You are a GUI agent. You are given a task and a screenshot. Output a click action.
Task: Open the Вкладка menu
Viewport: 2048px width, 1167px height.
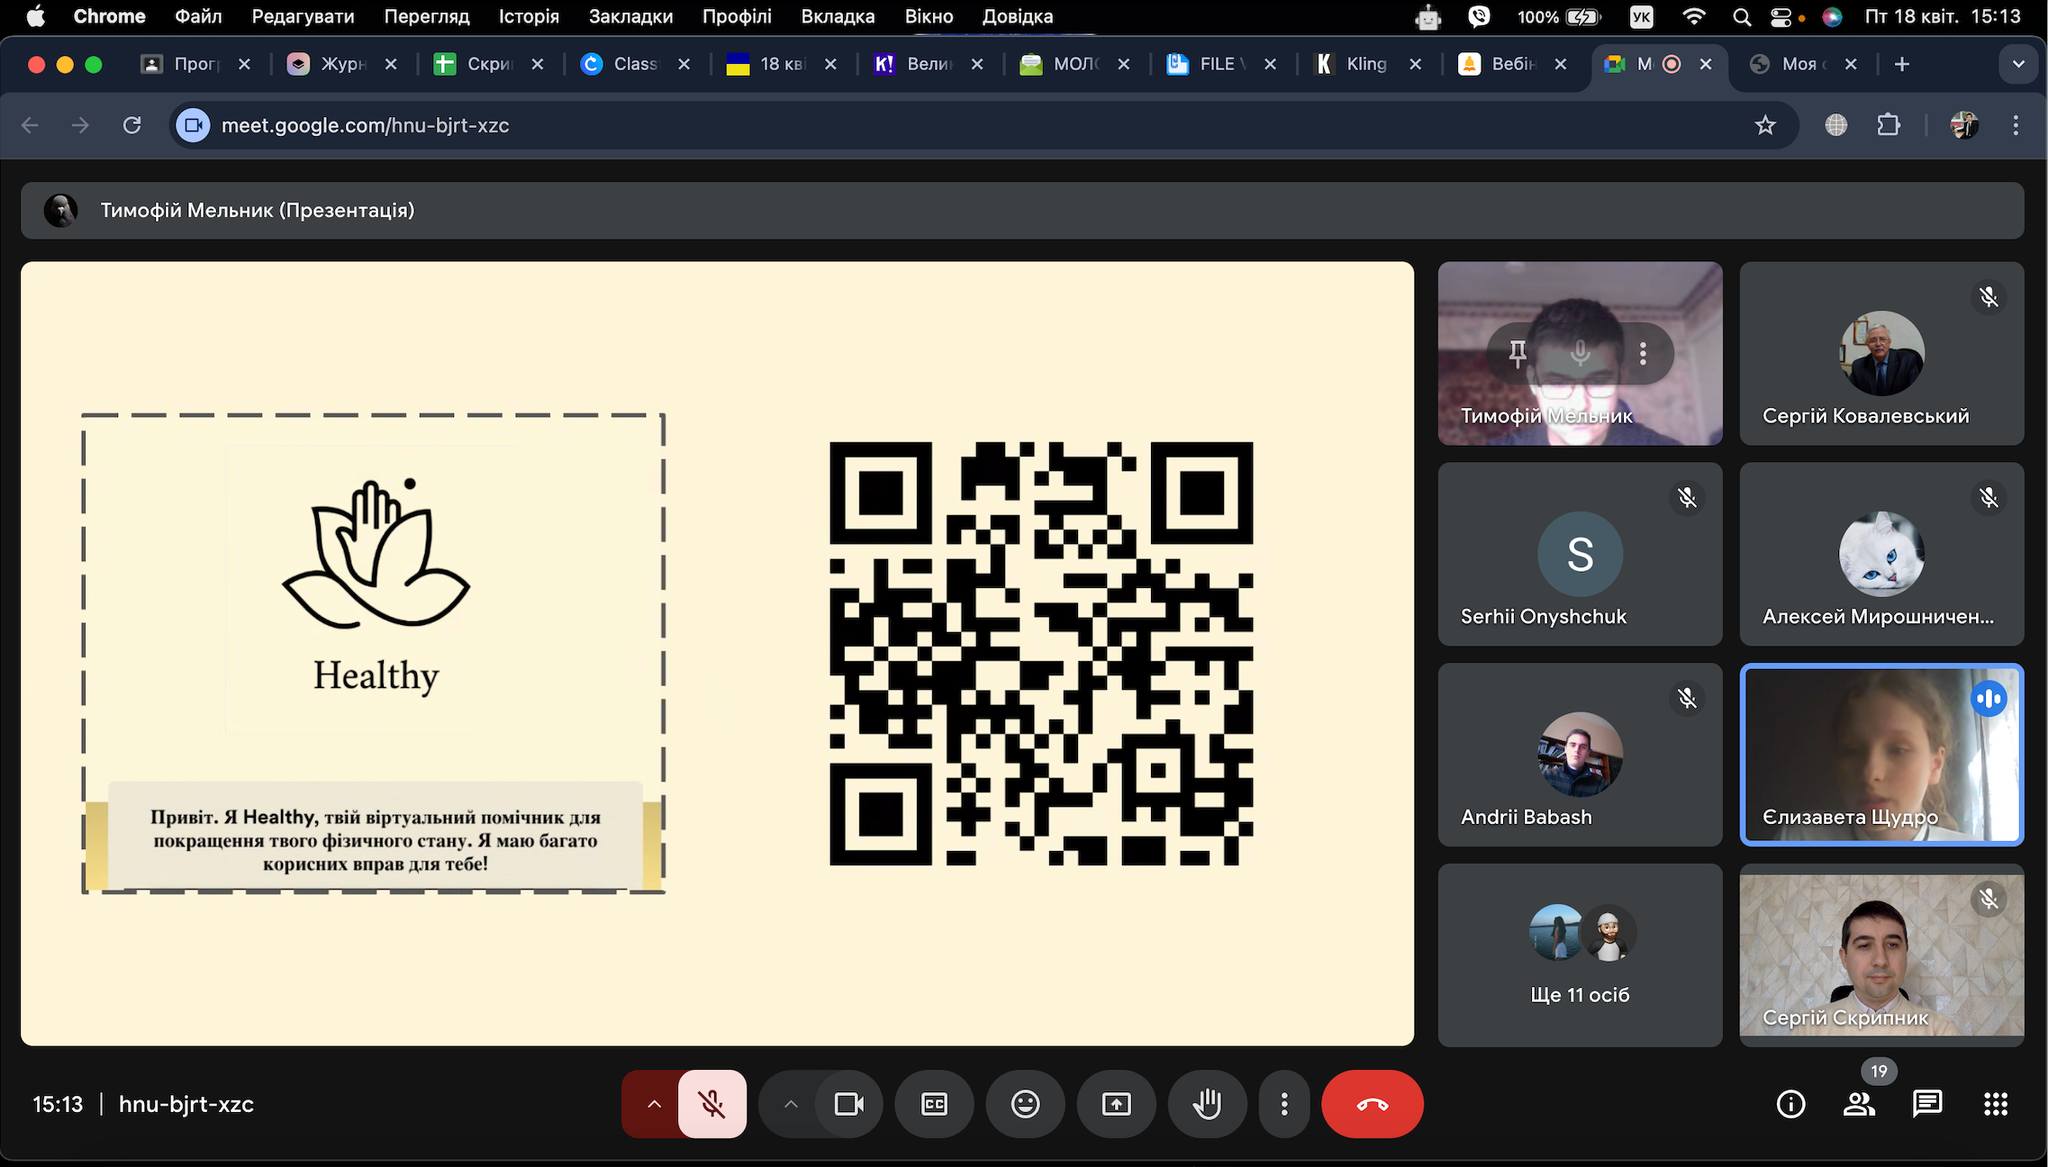click(x=837, y=16)
